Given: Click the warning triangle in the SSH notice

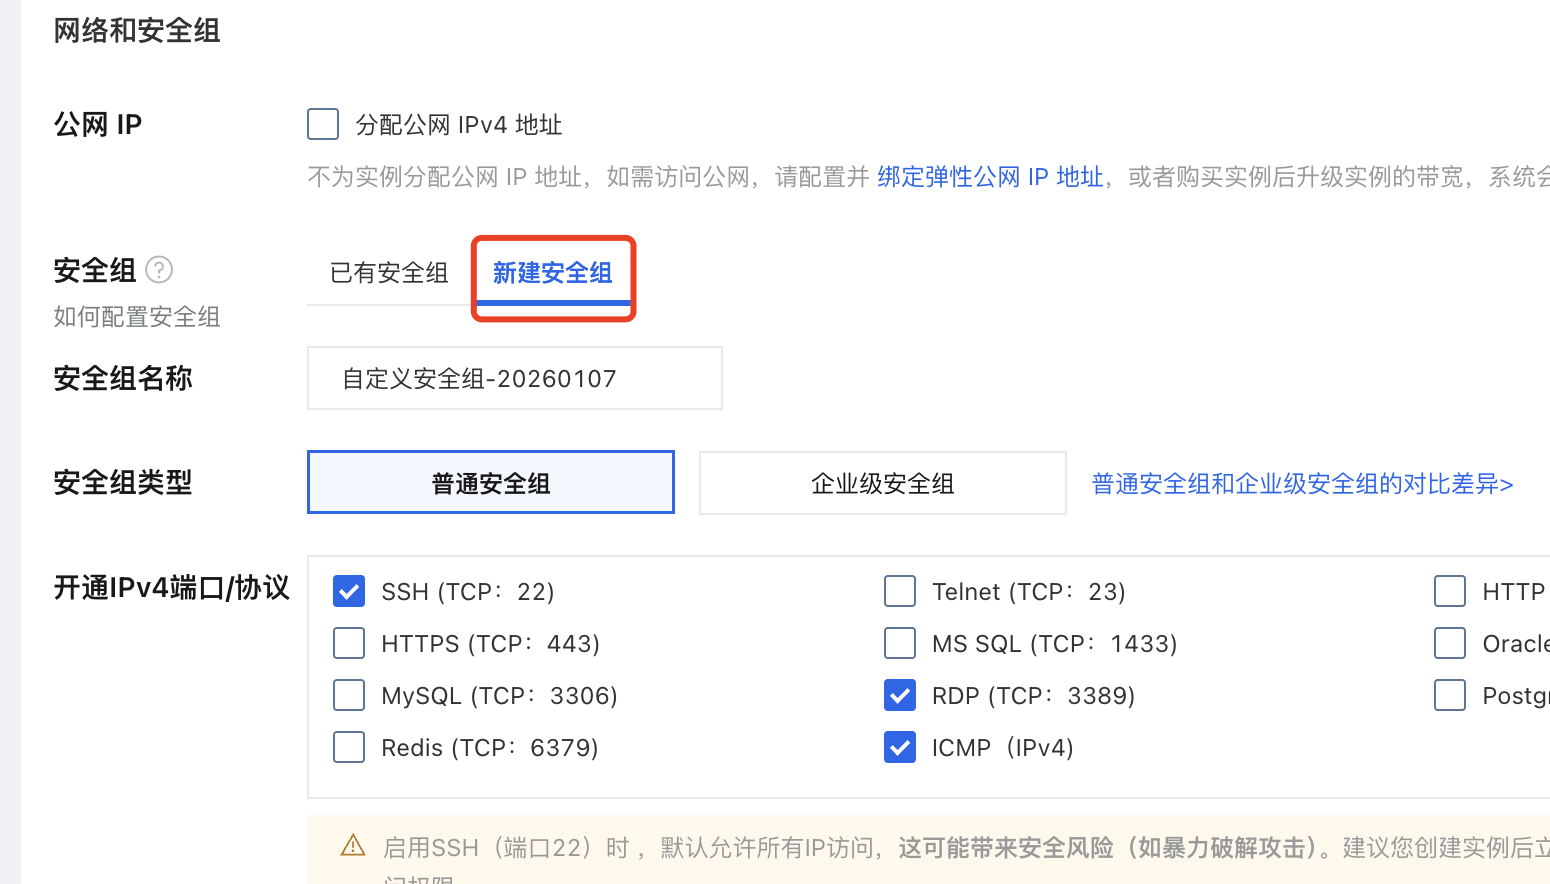Looking at the screenshot, I should (x=352, y=845).
